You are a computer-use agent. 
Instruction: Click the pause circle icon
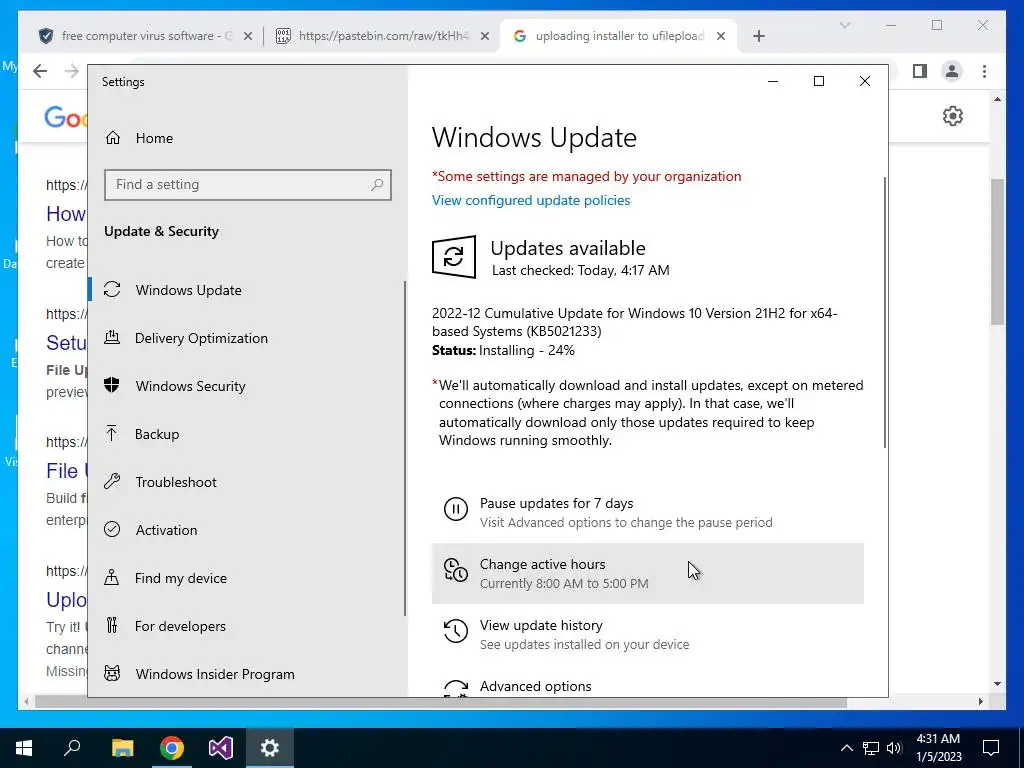tap(455, 509)
